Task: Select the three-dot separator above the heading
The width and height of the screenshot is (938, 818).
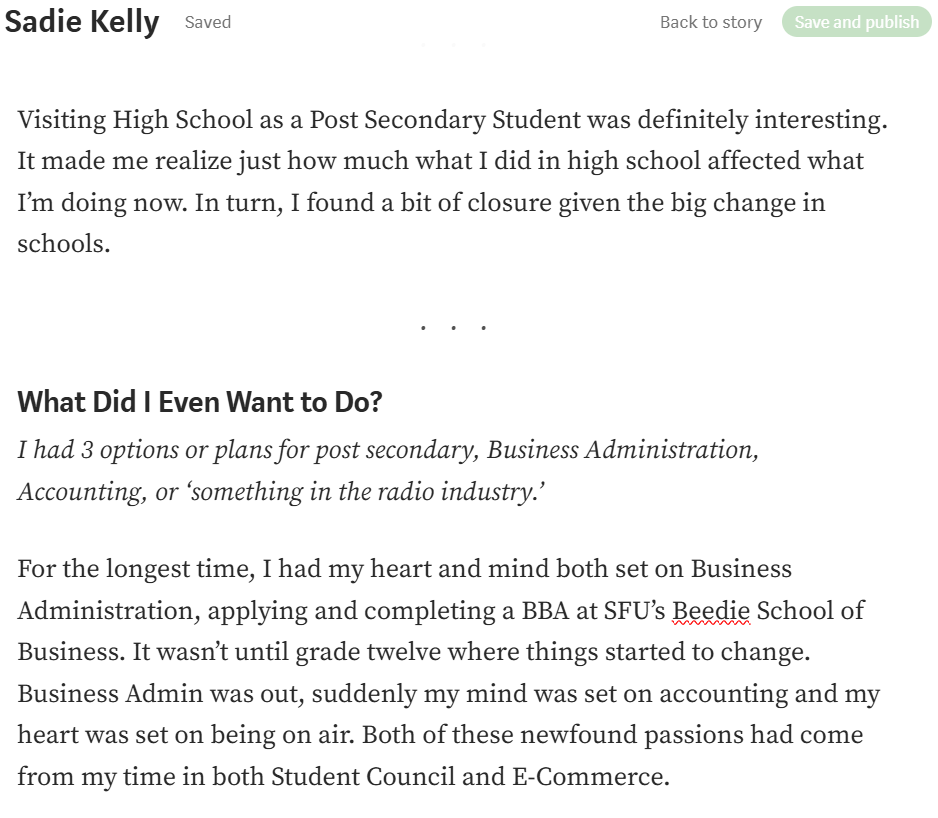Action: (453, 327)
